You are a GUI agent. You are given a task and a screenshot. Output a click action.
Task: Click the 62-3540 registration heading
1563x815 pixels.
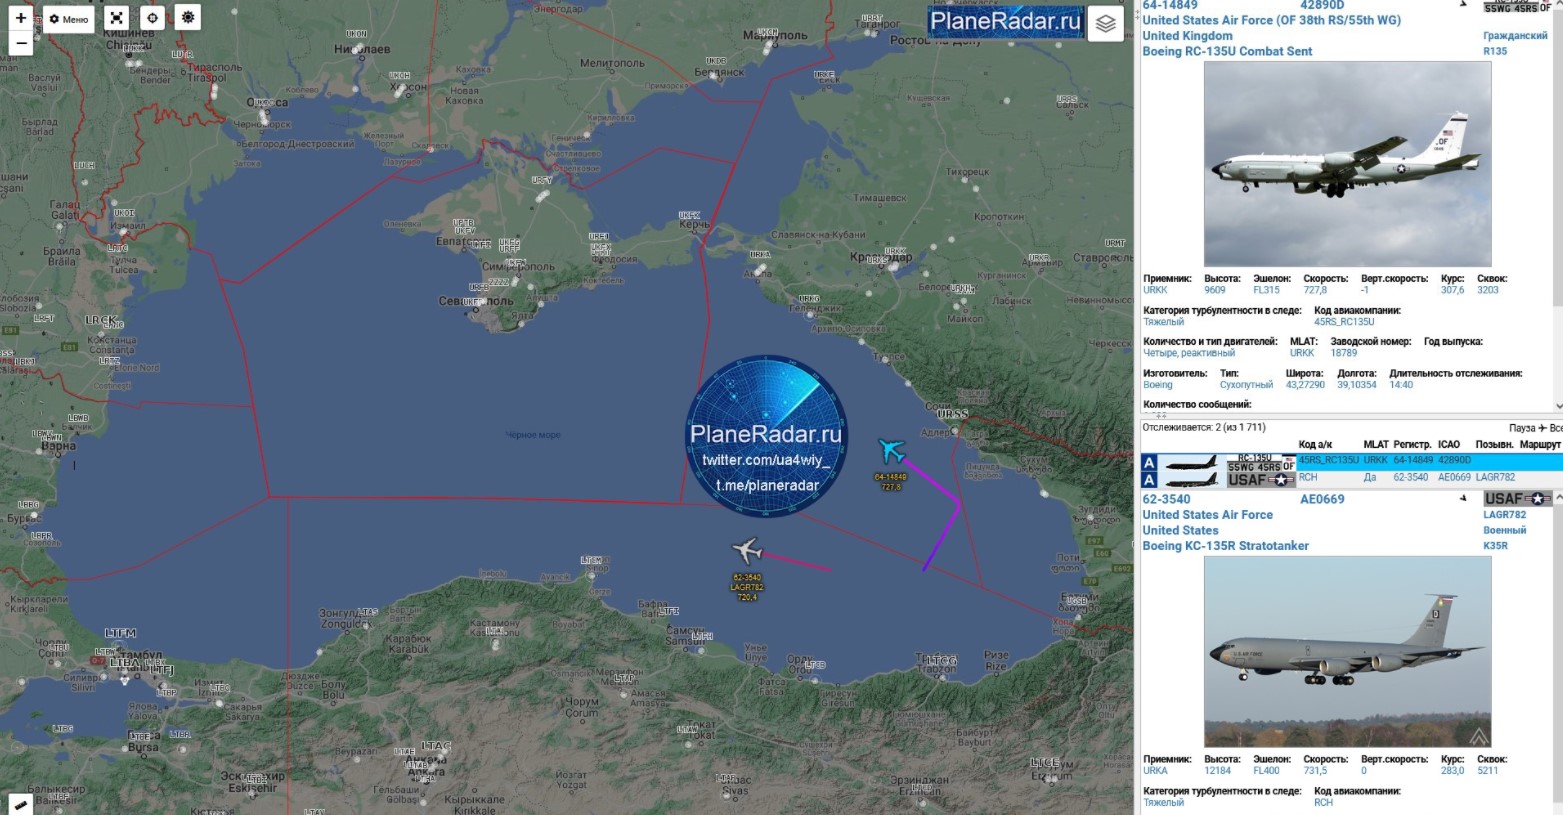tap(1167, 499)
